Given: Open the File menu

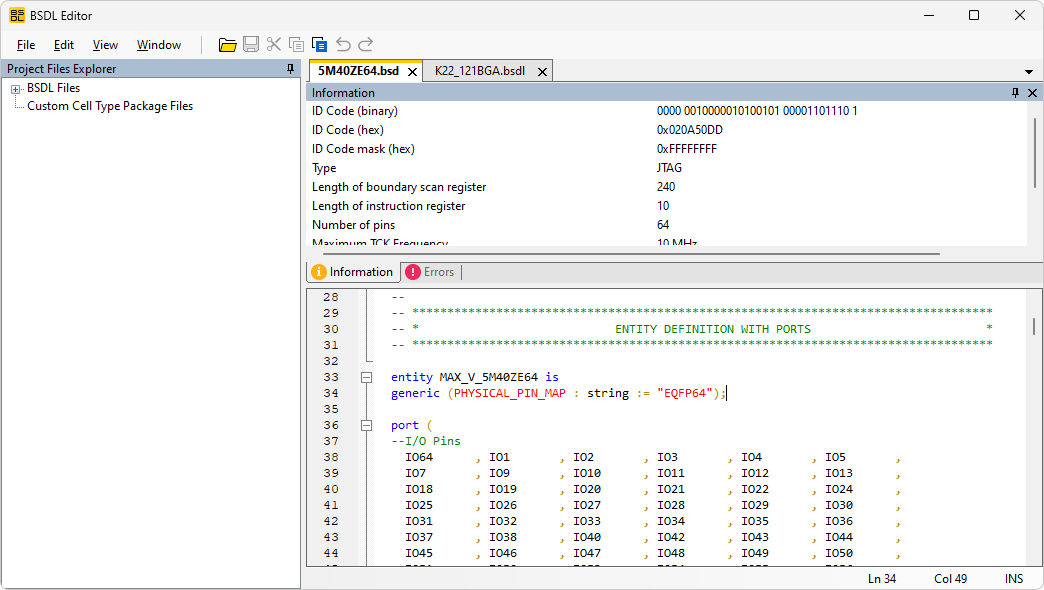Looking at the screenshot, I should tap(26, 45).
